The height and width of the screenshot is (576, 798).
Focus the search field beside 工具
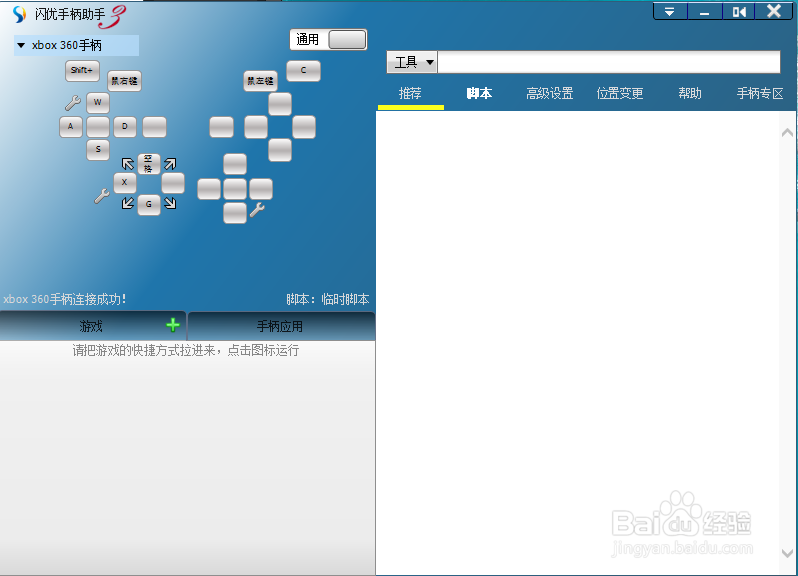(609, 62)
